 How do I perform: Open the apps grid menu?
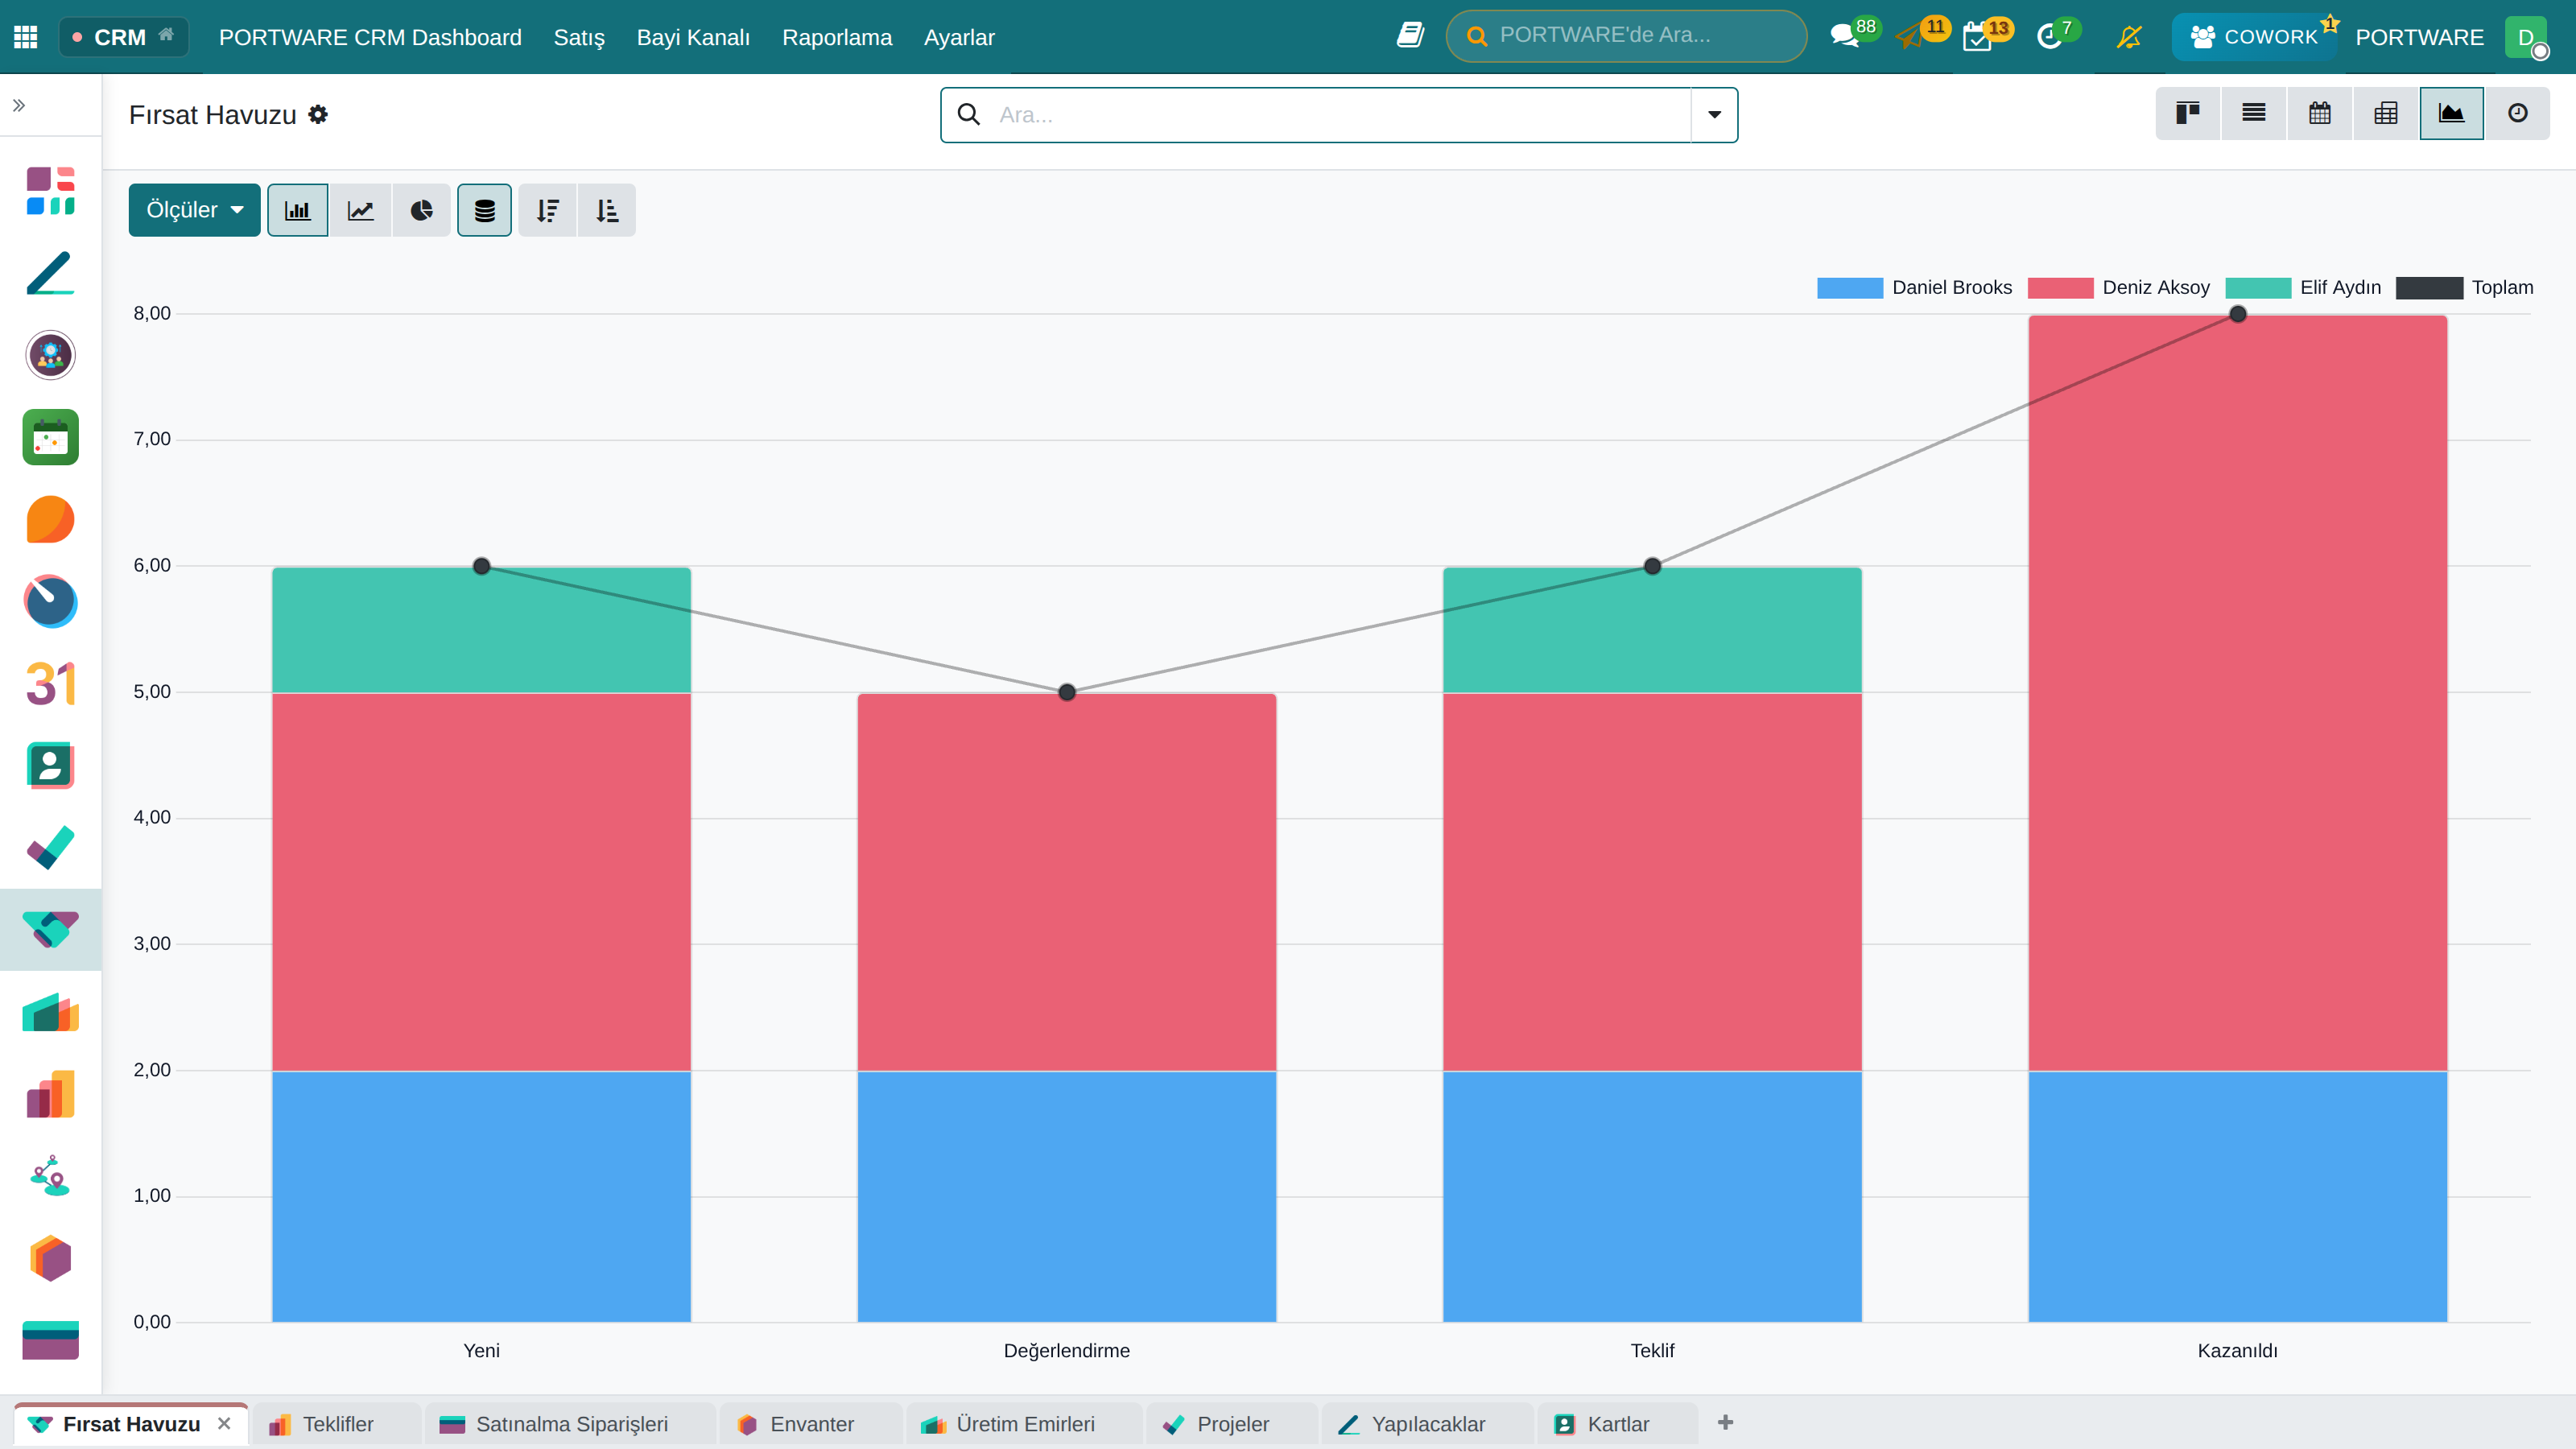coord(26,37)
